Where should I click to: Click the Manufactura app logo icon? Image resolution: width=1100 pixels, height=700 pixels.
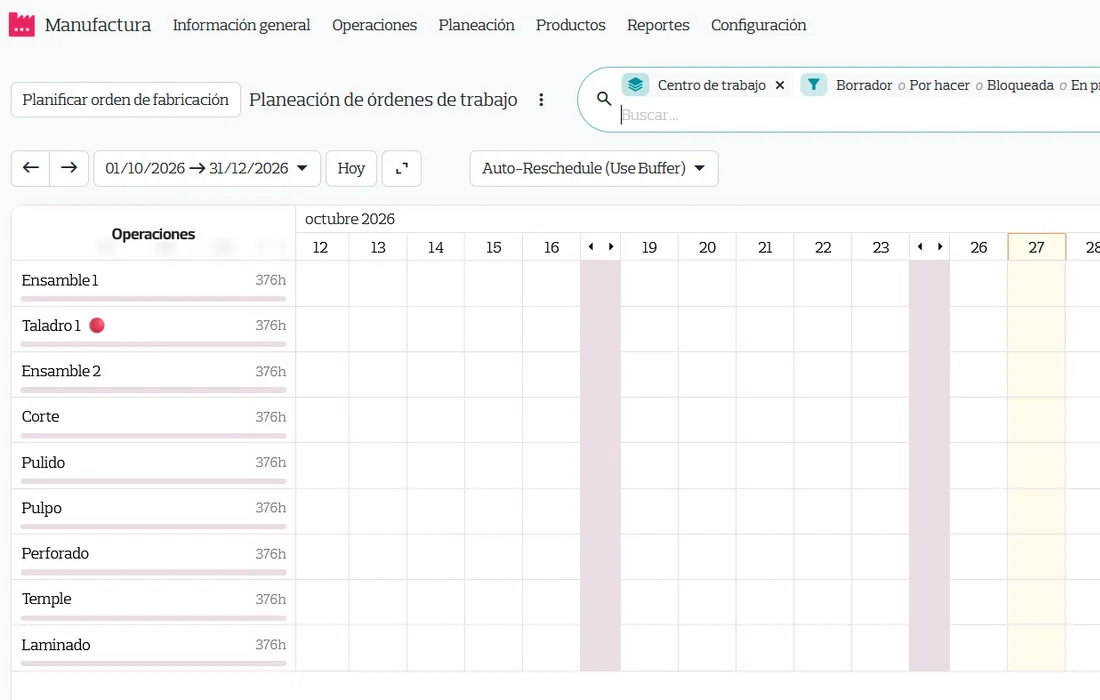pos(22,25)
